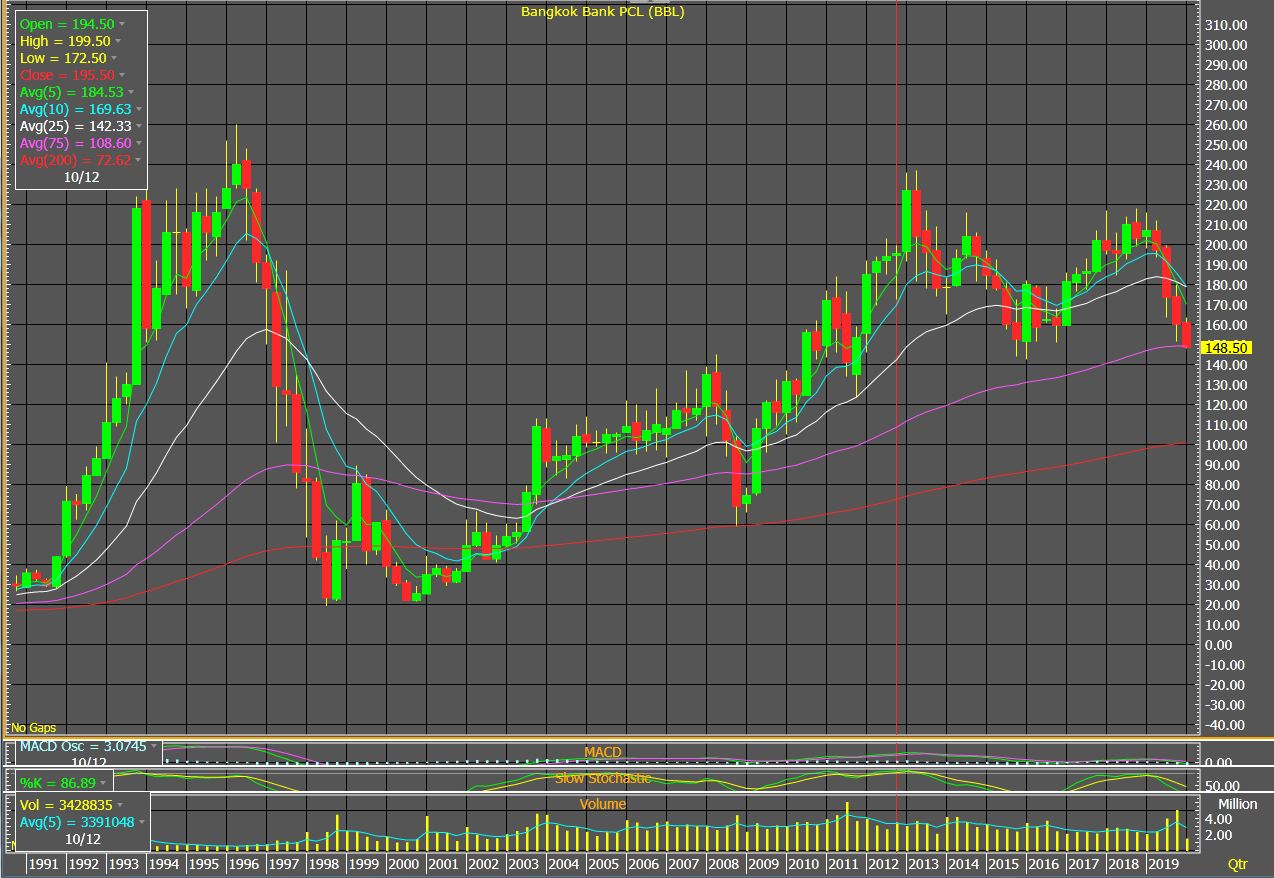The image size is (1274, 878).
Task: Expand the Avg(10) = 169.63 dropdown arrow
Action: 137,109
